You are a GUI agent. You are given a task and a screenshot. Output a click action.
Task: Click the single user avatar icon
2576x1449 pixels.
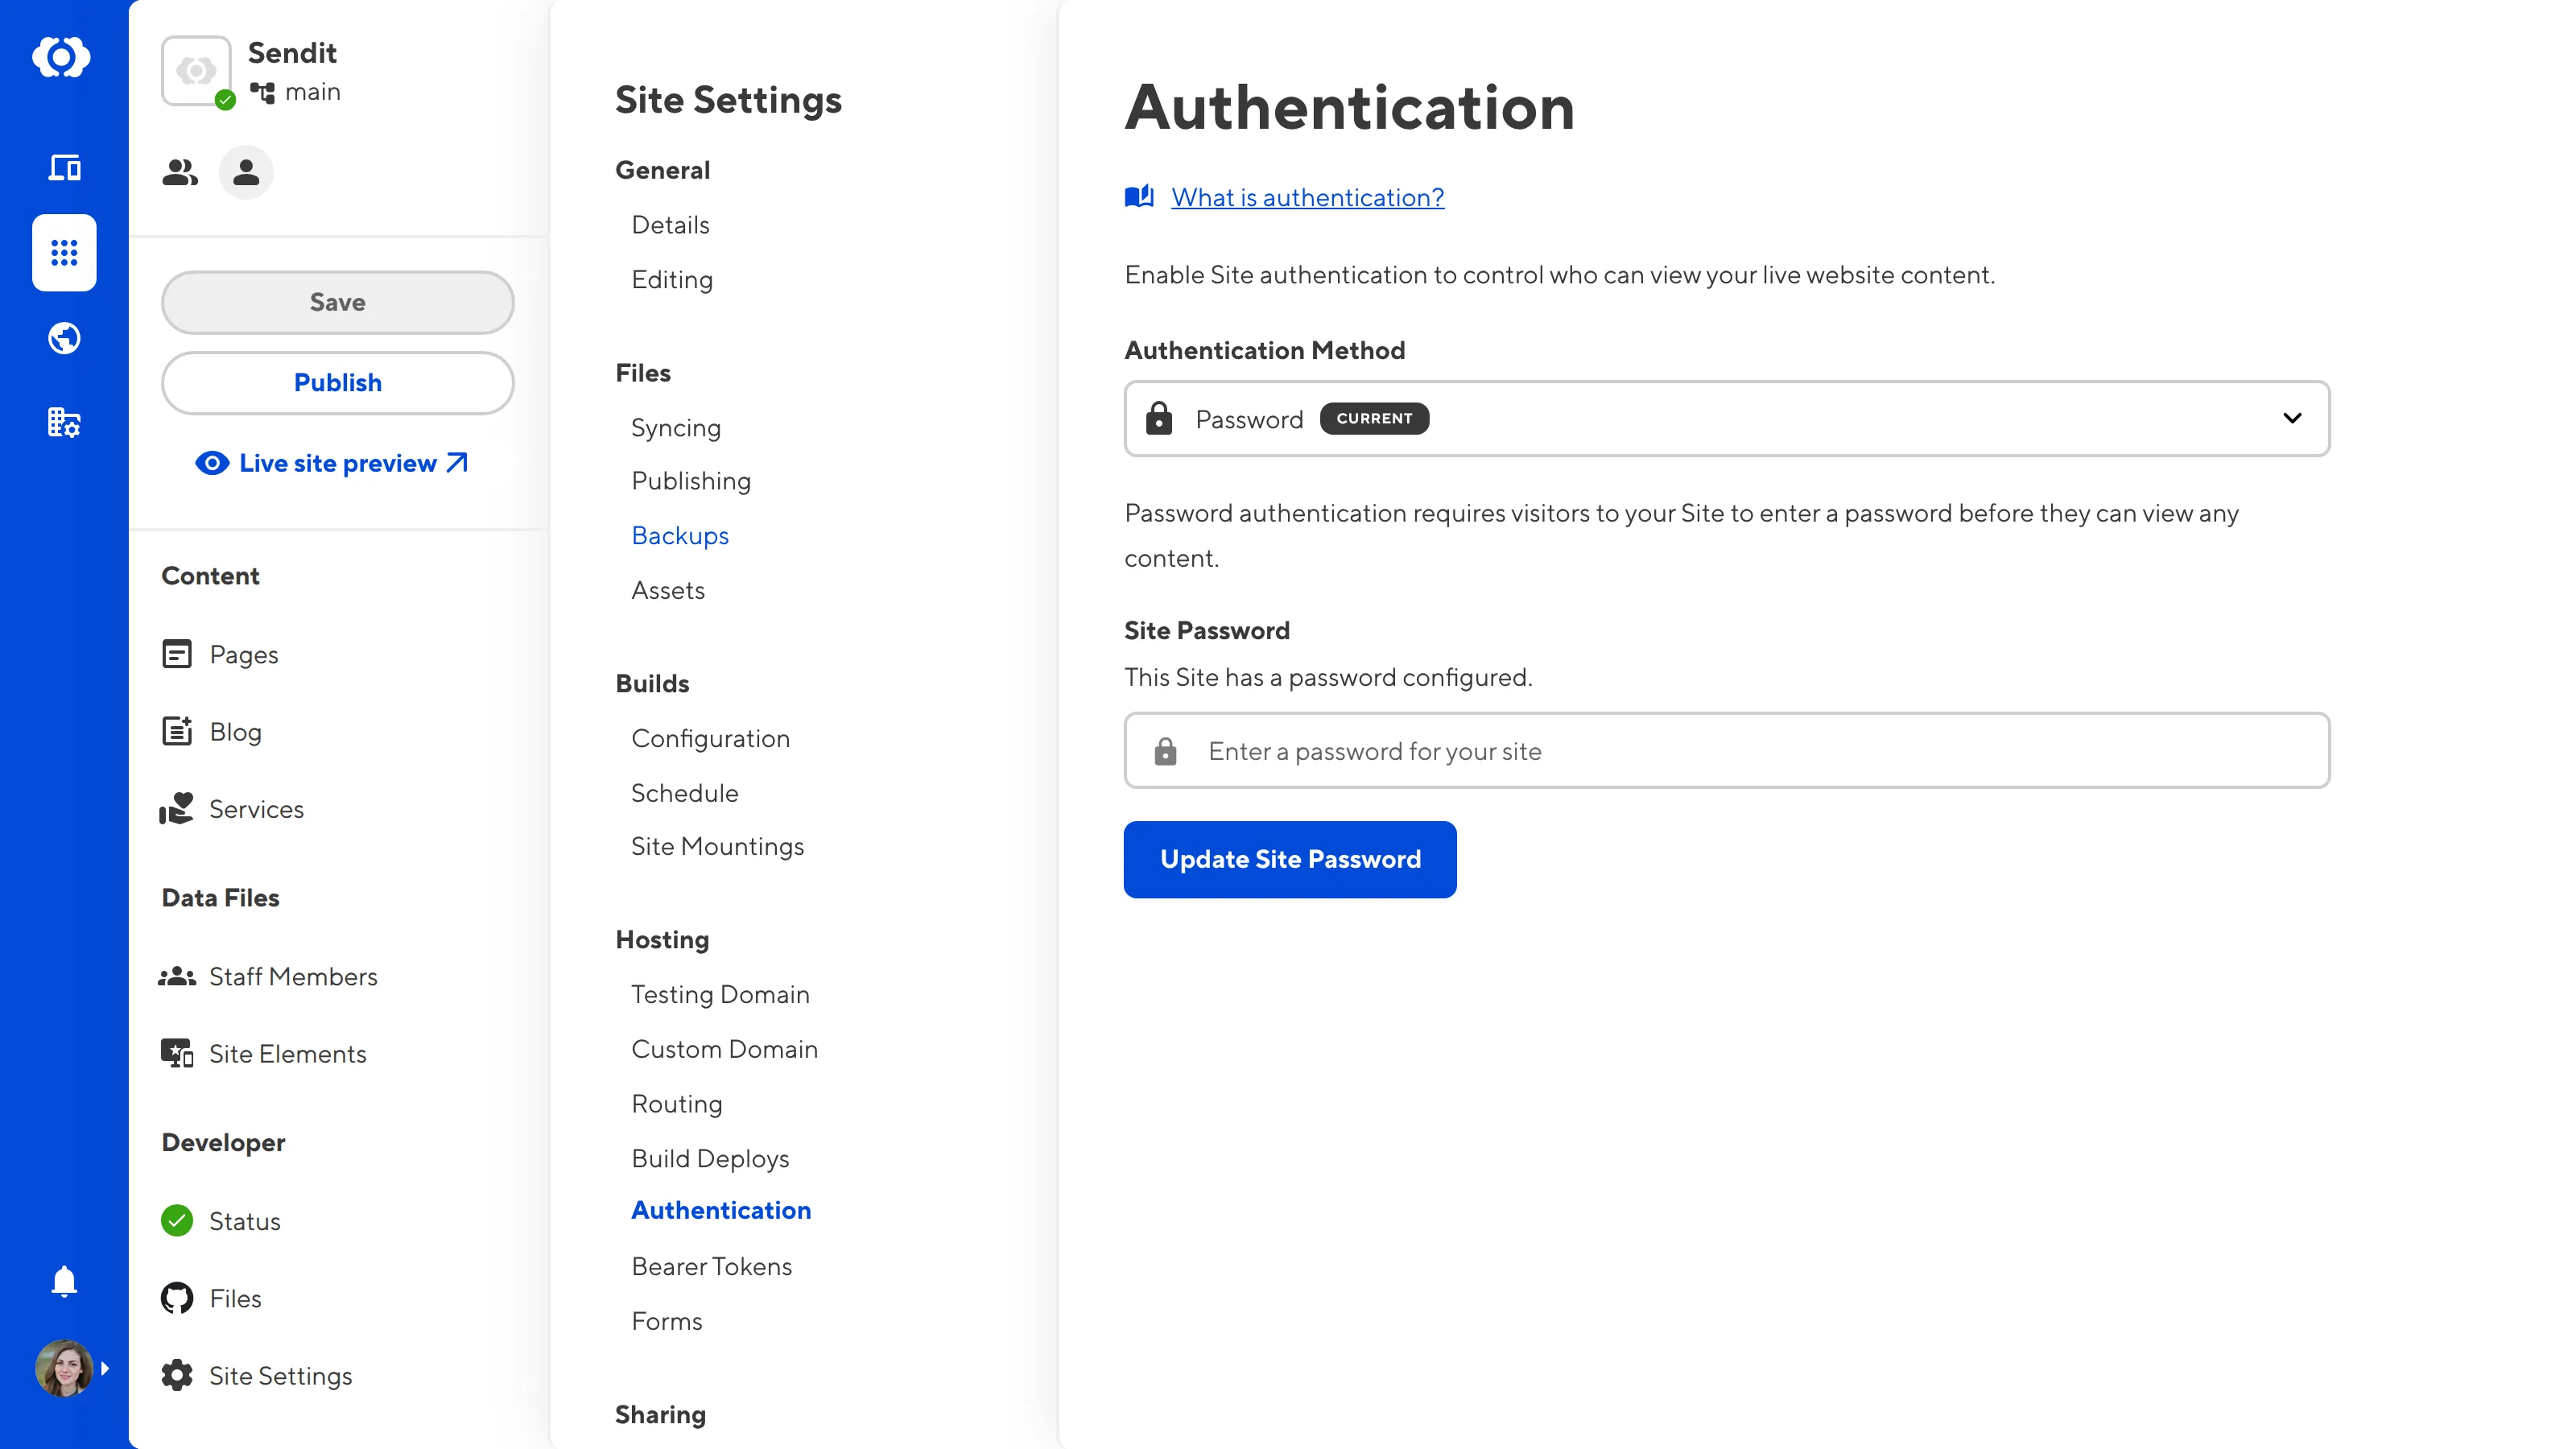coord(246,173)
